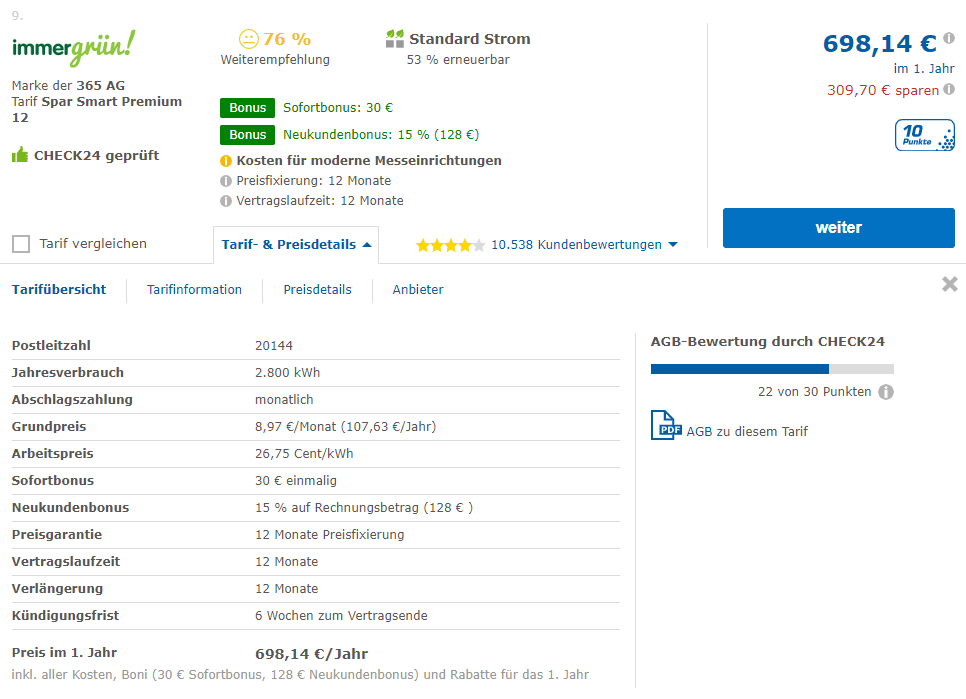This screenshot has width=966, height=699.
Task: Click the orange Messeinrichtungen warning icon
Action: pos(226,161)
